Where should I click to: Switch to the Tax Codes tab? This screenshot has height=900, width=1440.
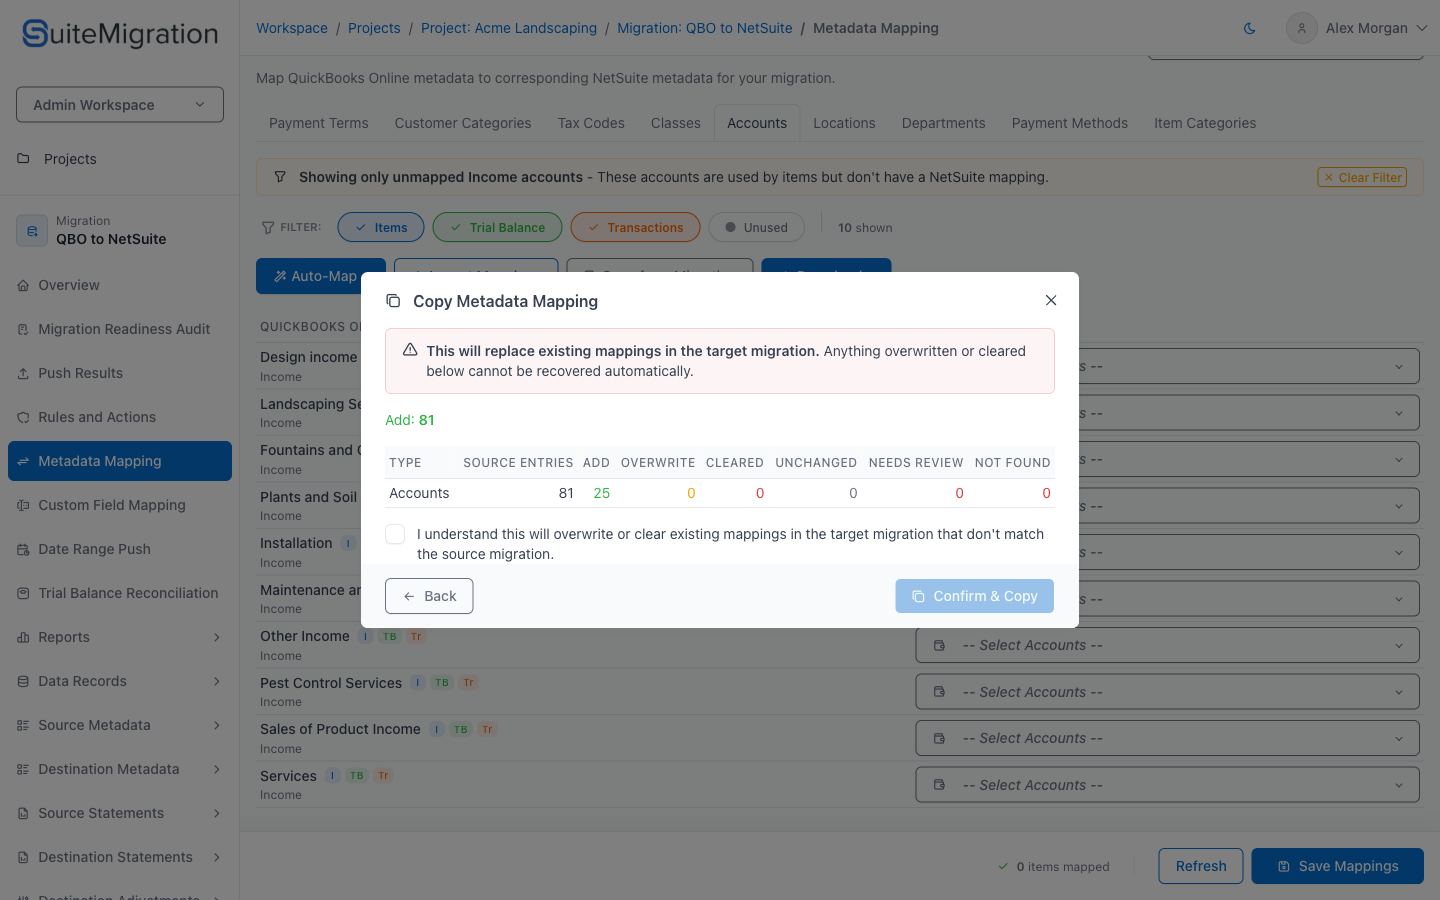point(591,123)
